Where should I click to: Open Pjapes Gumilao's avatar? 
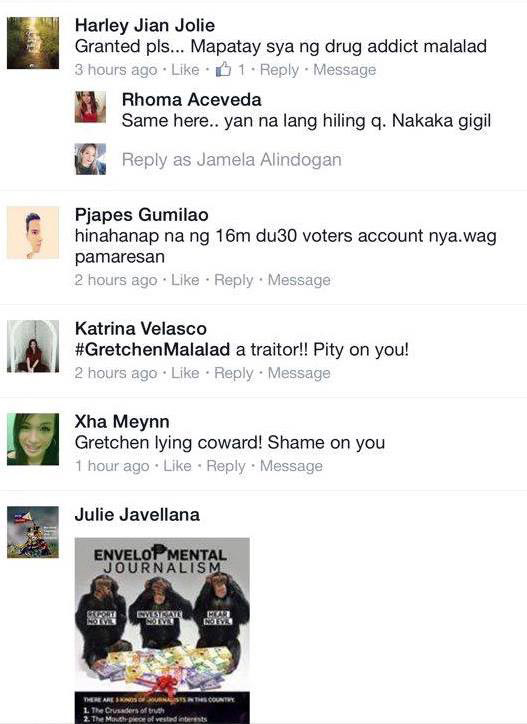(x=33, y=232)
